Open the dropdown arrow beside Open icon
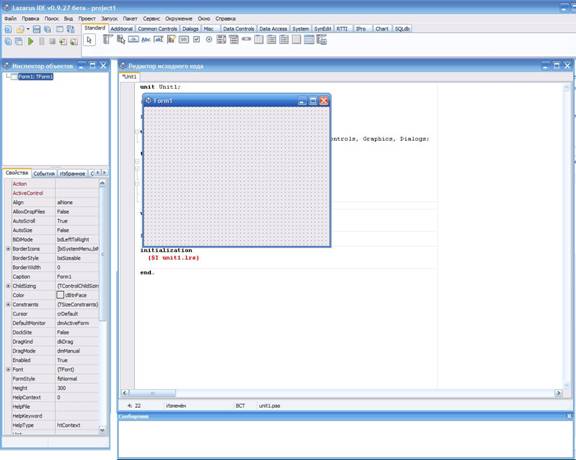Screen dimensions: 576x460 pyautogui.click(x=28, y=29)
